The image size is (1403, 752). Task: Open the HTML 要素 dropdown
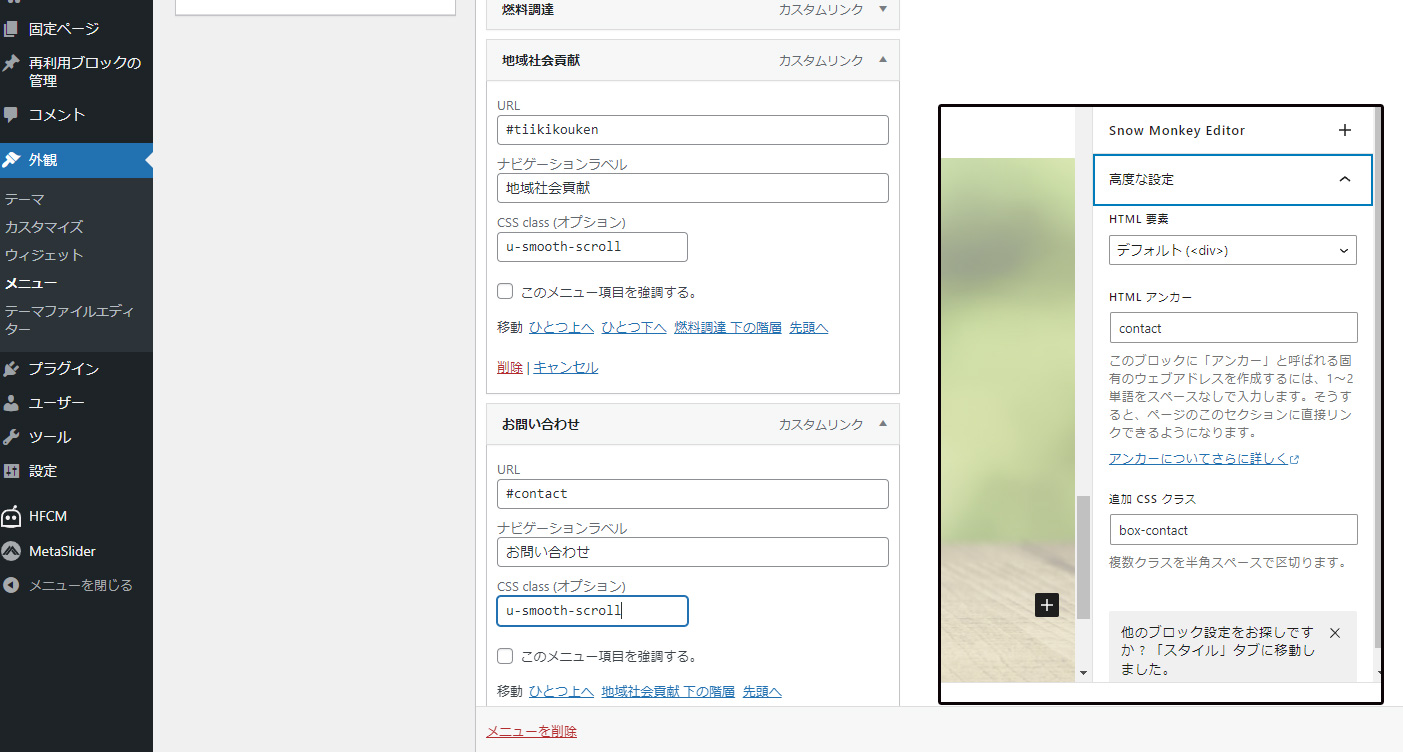[x=1232, y=250]
